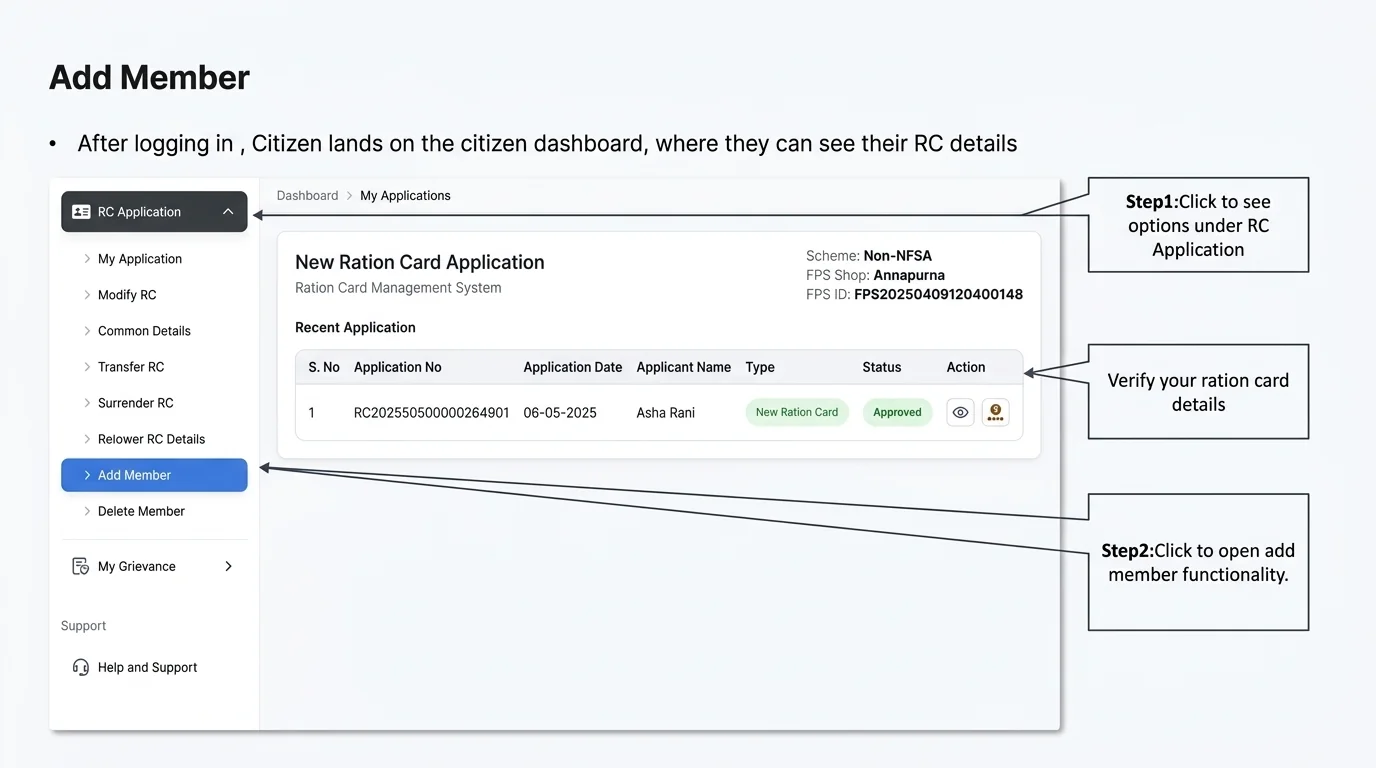Go to Dashboard via breadcrumb

[x=307, y=195]
